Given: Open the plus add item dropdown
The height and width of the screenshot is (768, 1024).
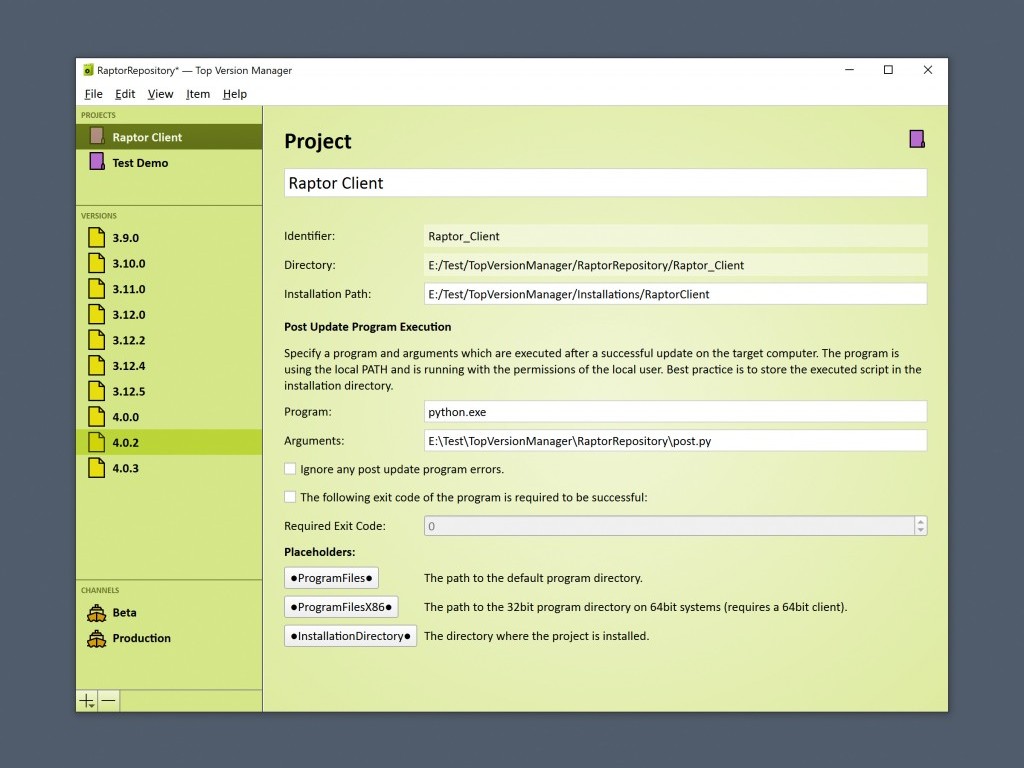Looking at the screenshot, I should tap(87, 701).
